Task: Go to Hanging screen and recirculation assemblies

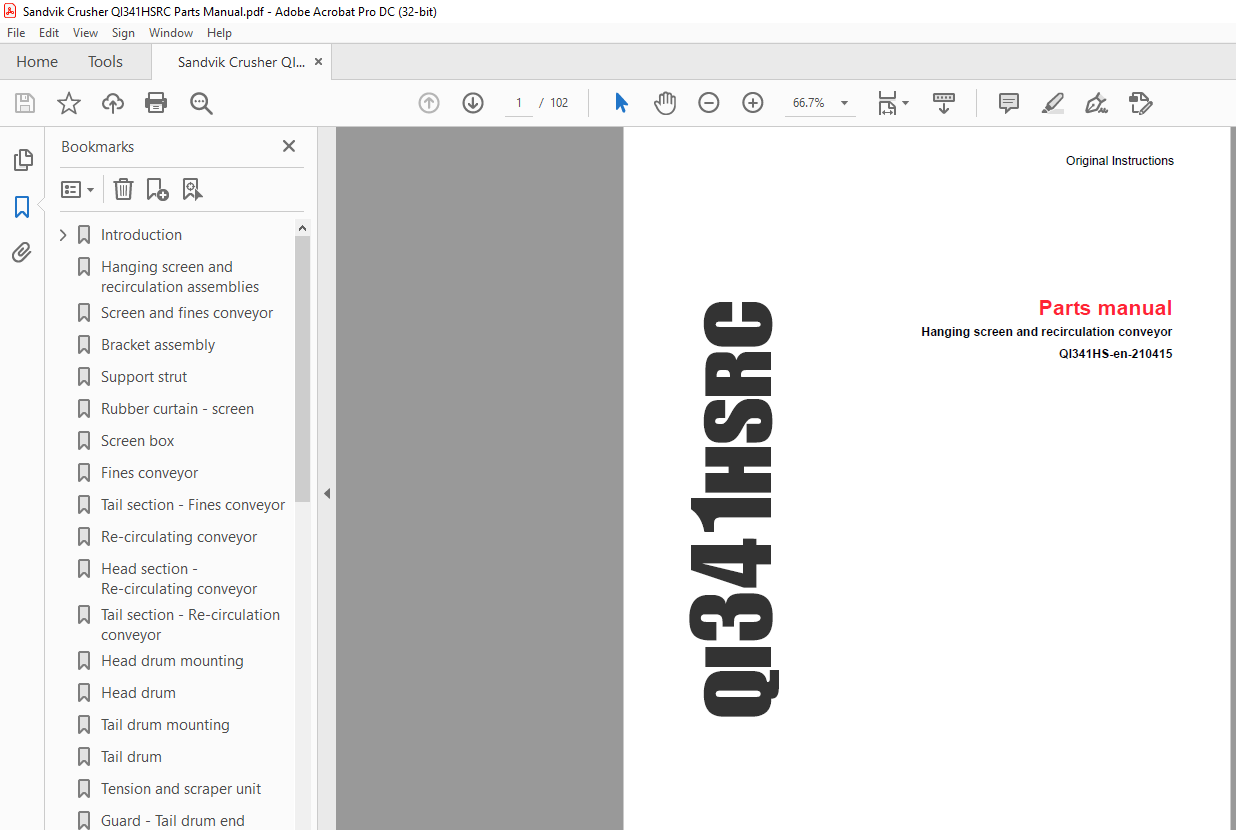Action: pyautogui.click(x=180, y=277)
